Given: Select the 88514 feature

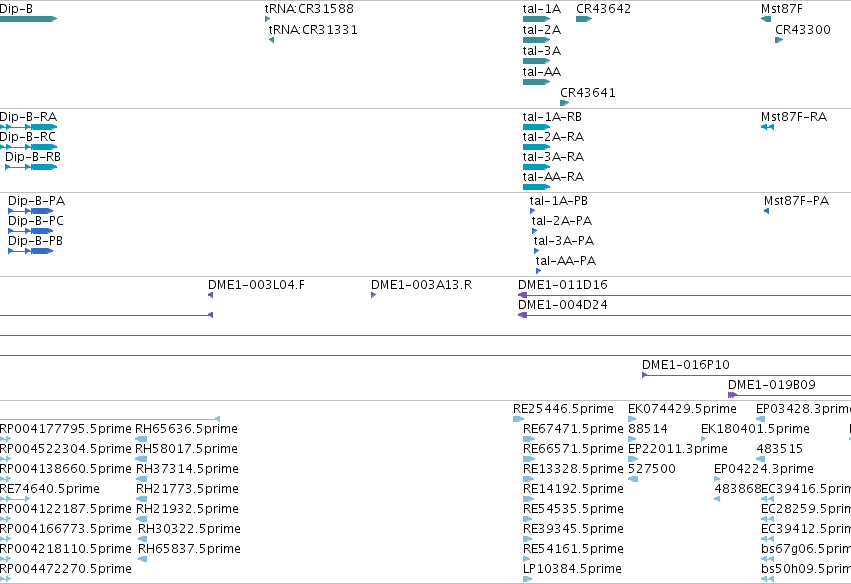Looking at the screenshot, I should click(x=633, y=439).
